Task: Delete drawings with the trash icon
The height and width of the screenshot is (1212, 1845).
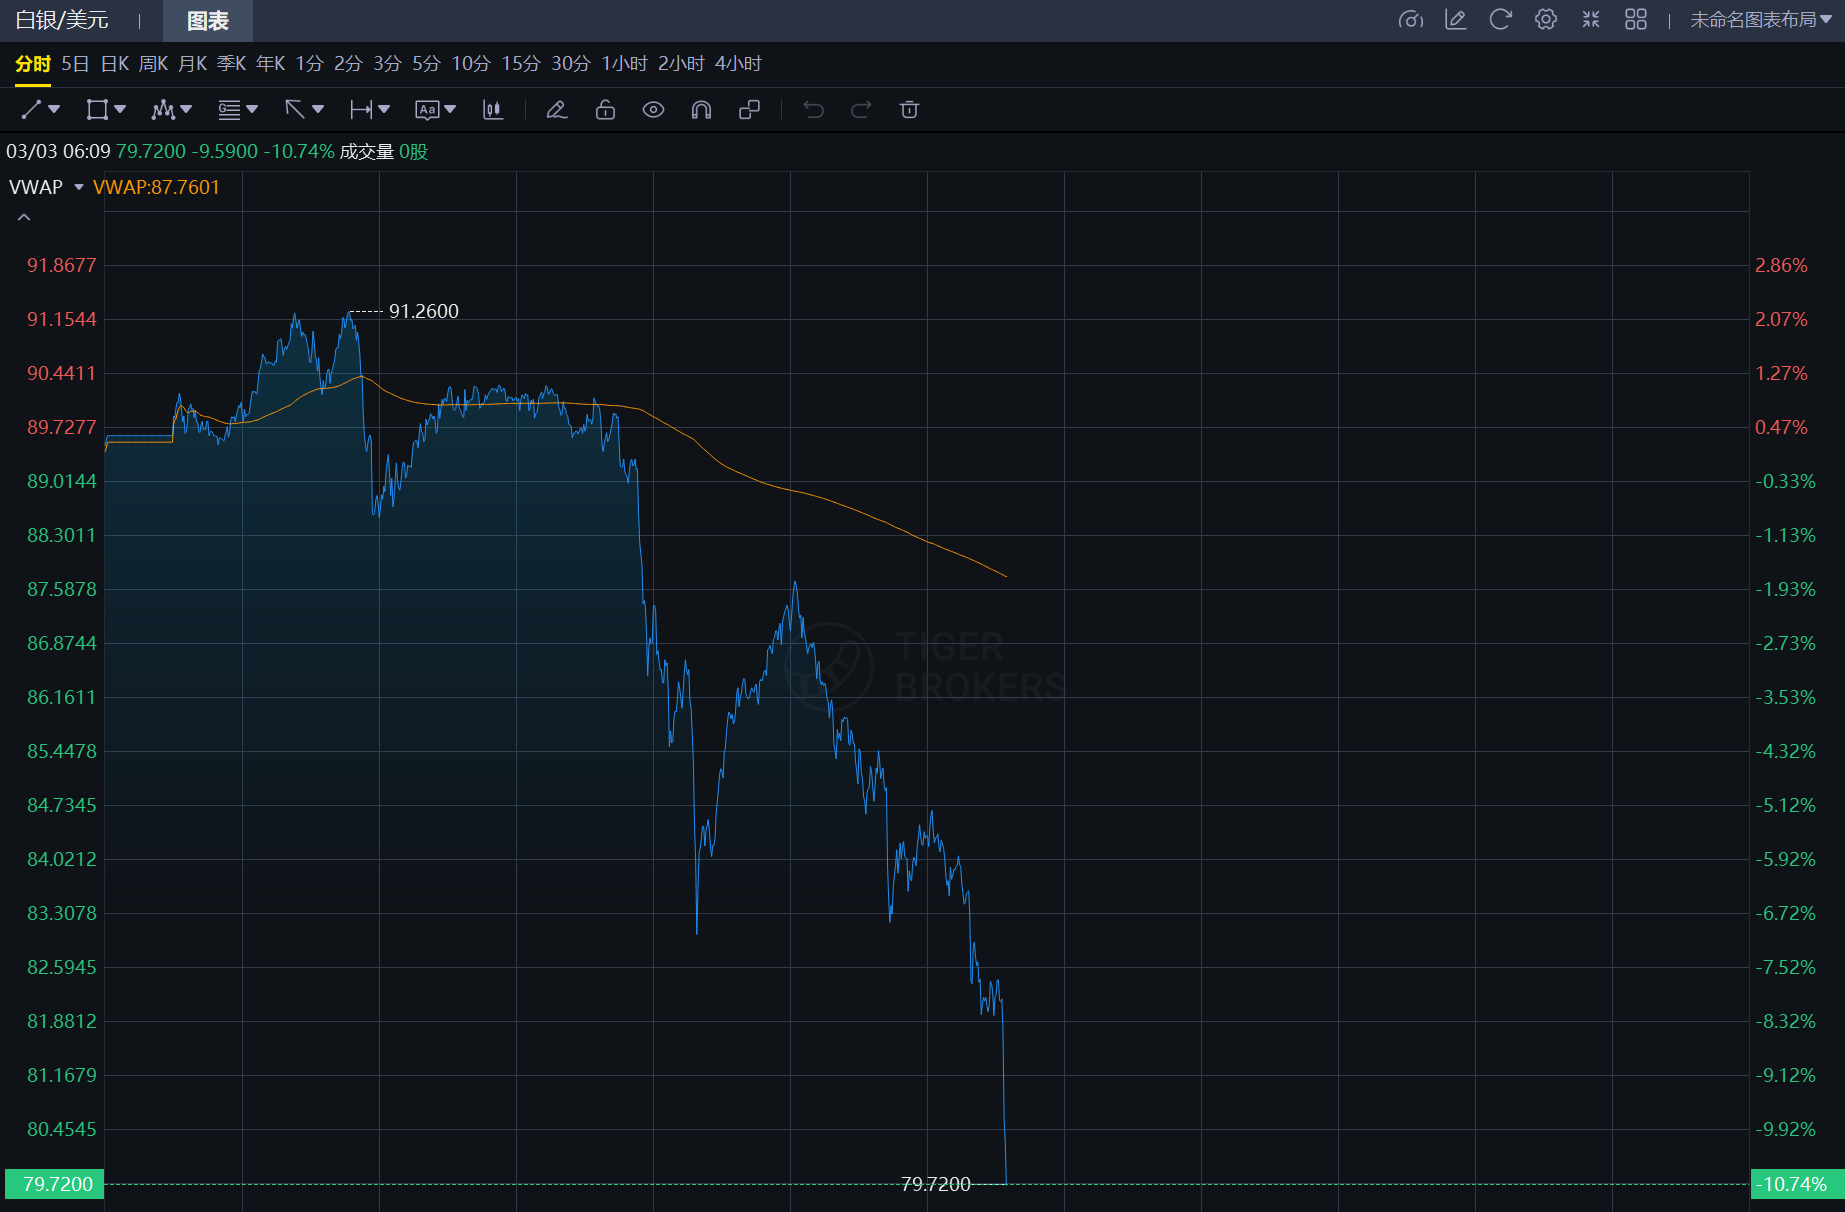Action: 909,110
